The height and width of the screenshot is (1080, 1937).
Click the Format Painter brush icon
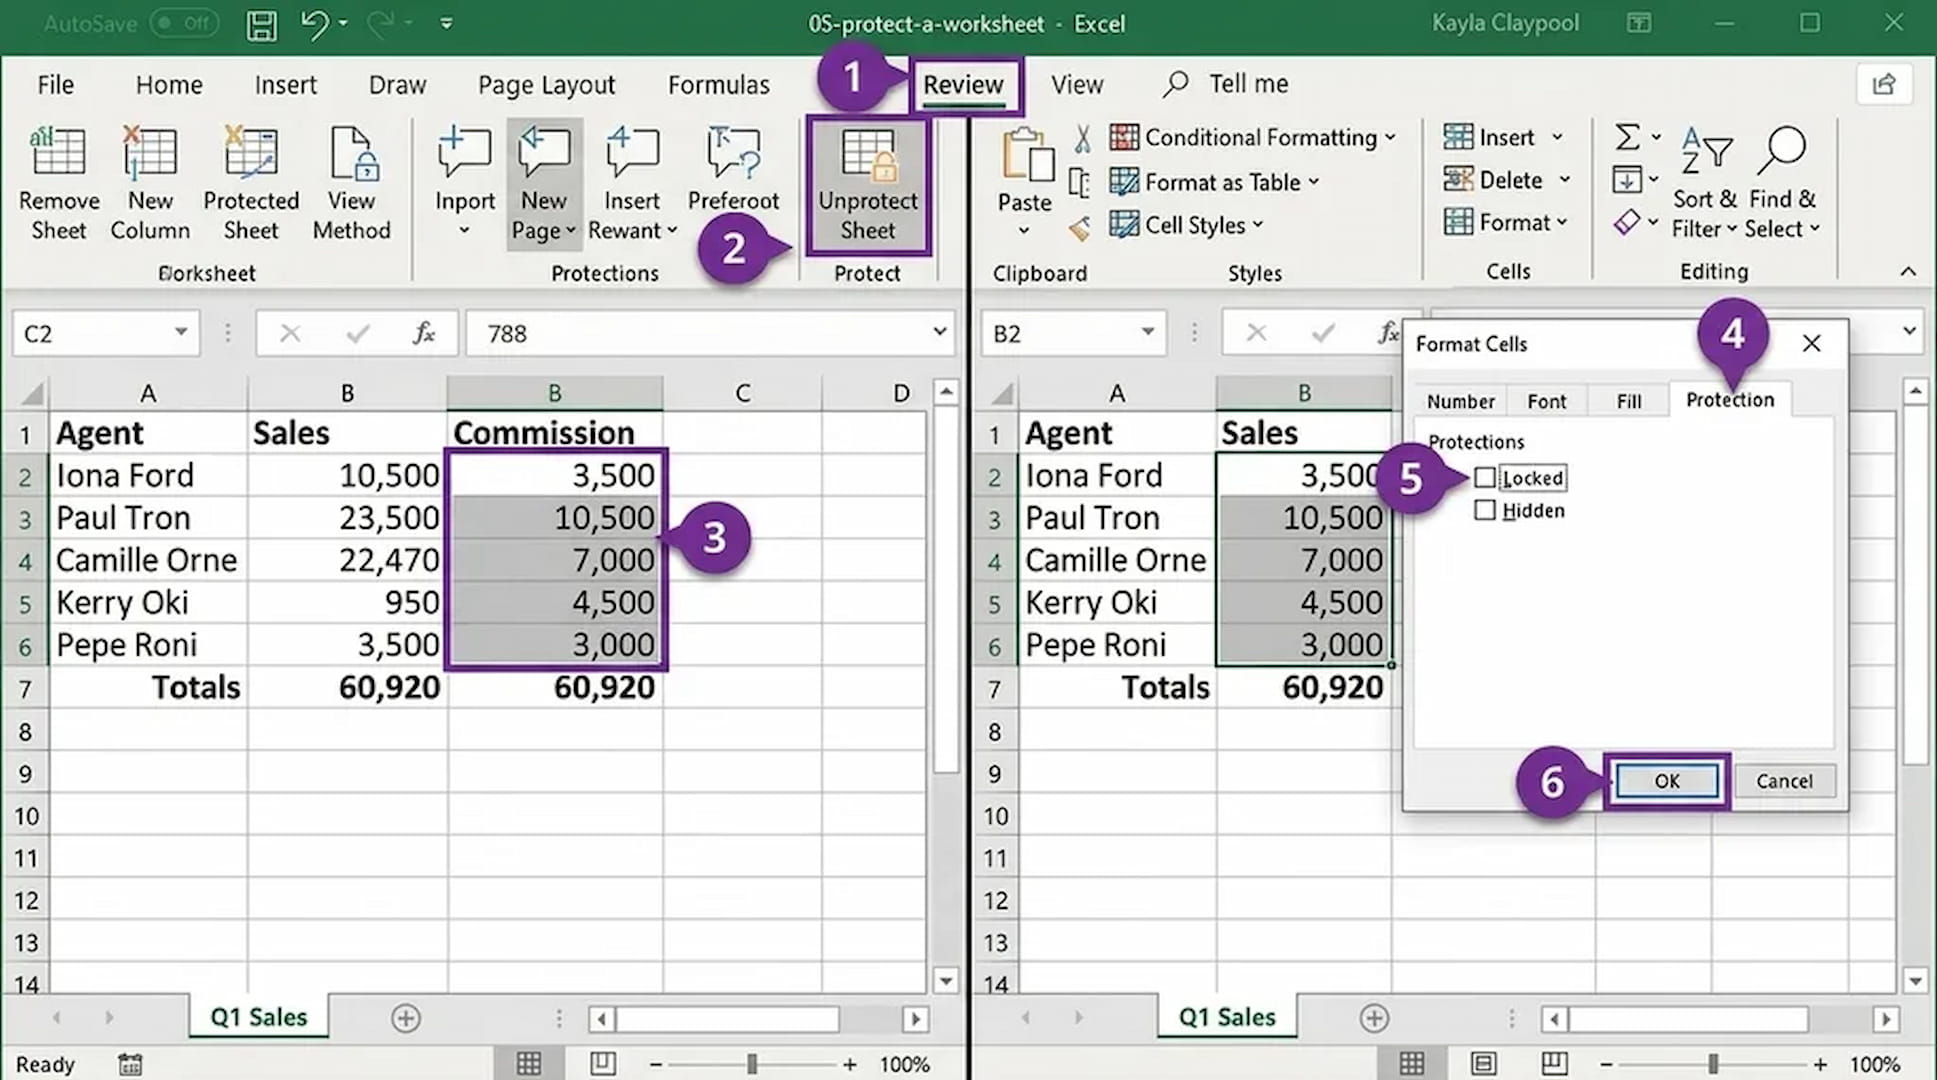pos(1079,229)
